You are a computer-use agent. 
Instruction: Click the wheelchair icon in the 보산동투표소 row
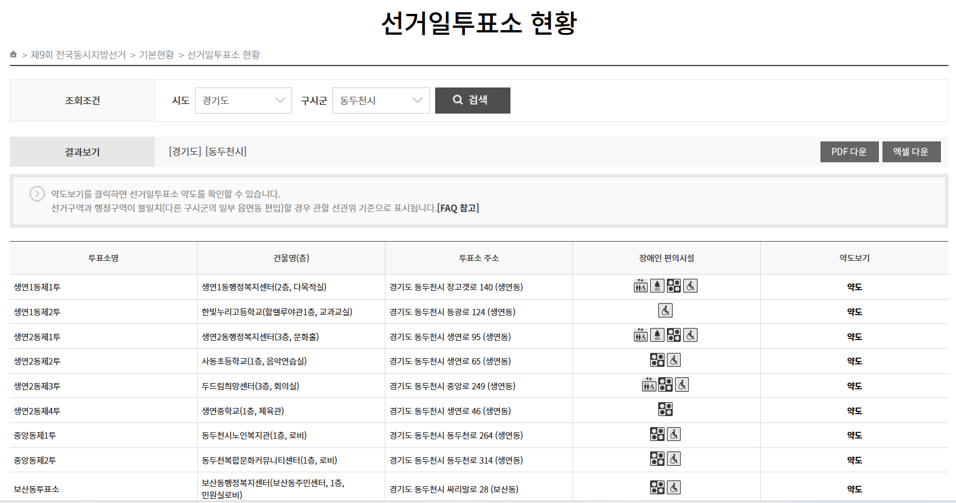[674, 487]
